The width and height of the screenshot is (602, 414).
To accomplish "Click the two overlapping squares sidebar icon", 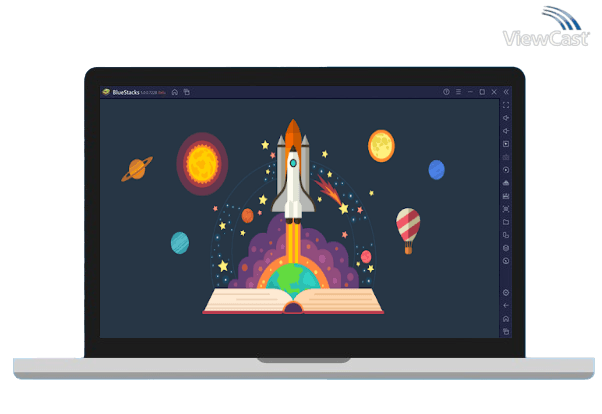I will (x=506, y=235).
